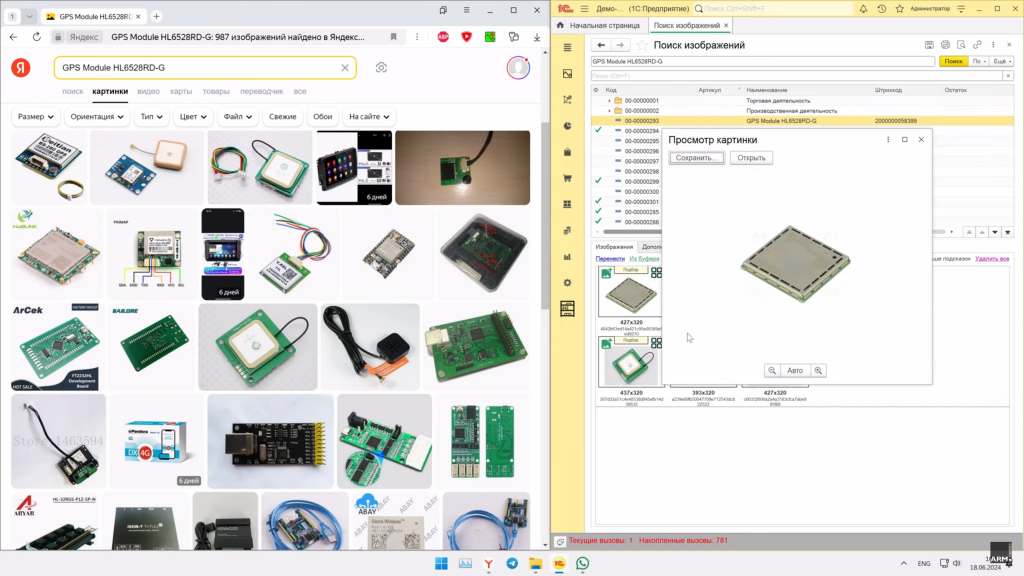Zoom out in the picture preview
The image size is (1024, 576).
tap(772, 371)
